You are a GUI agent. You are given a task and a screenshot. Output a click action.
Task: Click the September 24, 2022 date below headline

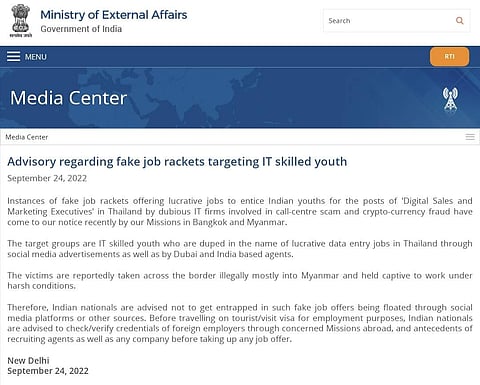[47, 178]
